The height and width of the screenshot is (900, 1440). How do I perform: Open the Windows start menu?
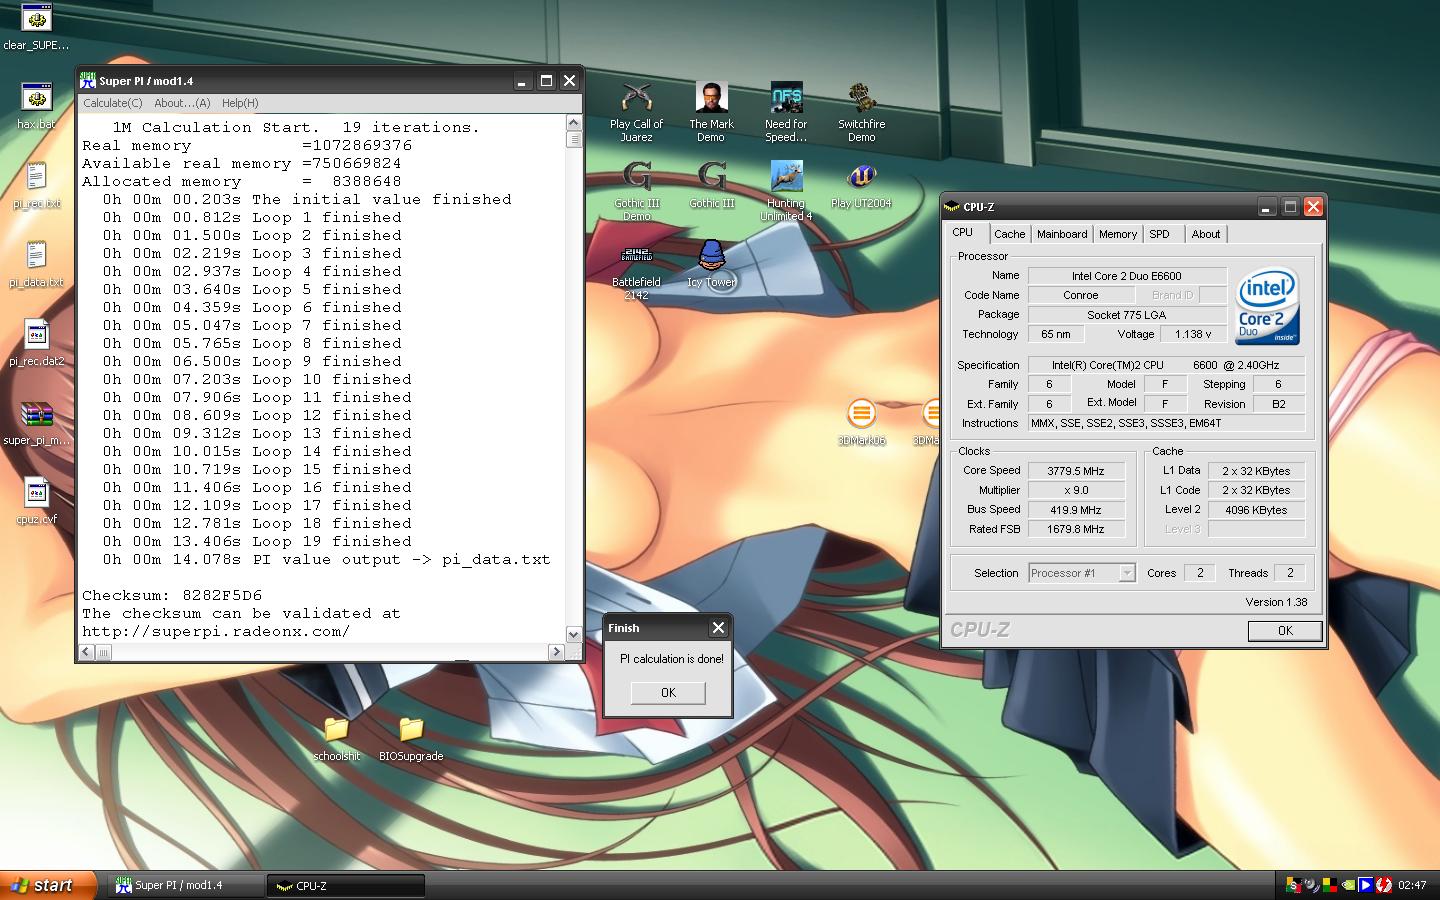pos(48,885)
